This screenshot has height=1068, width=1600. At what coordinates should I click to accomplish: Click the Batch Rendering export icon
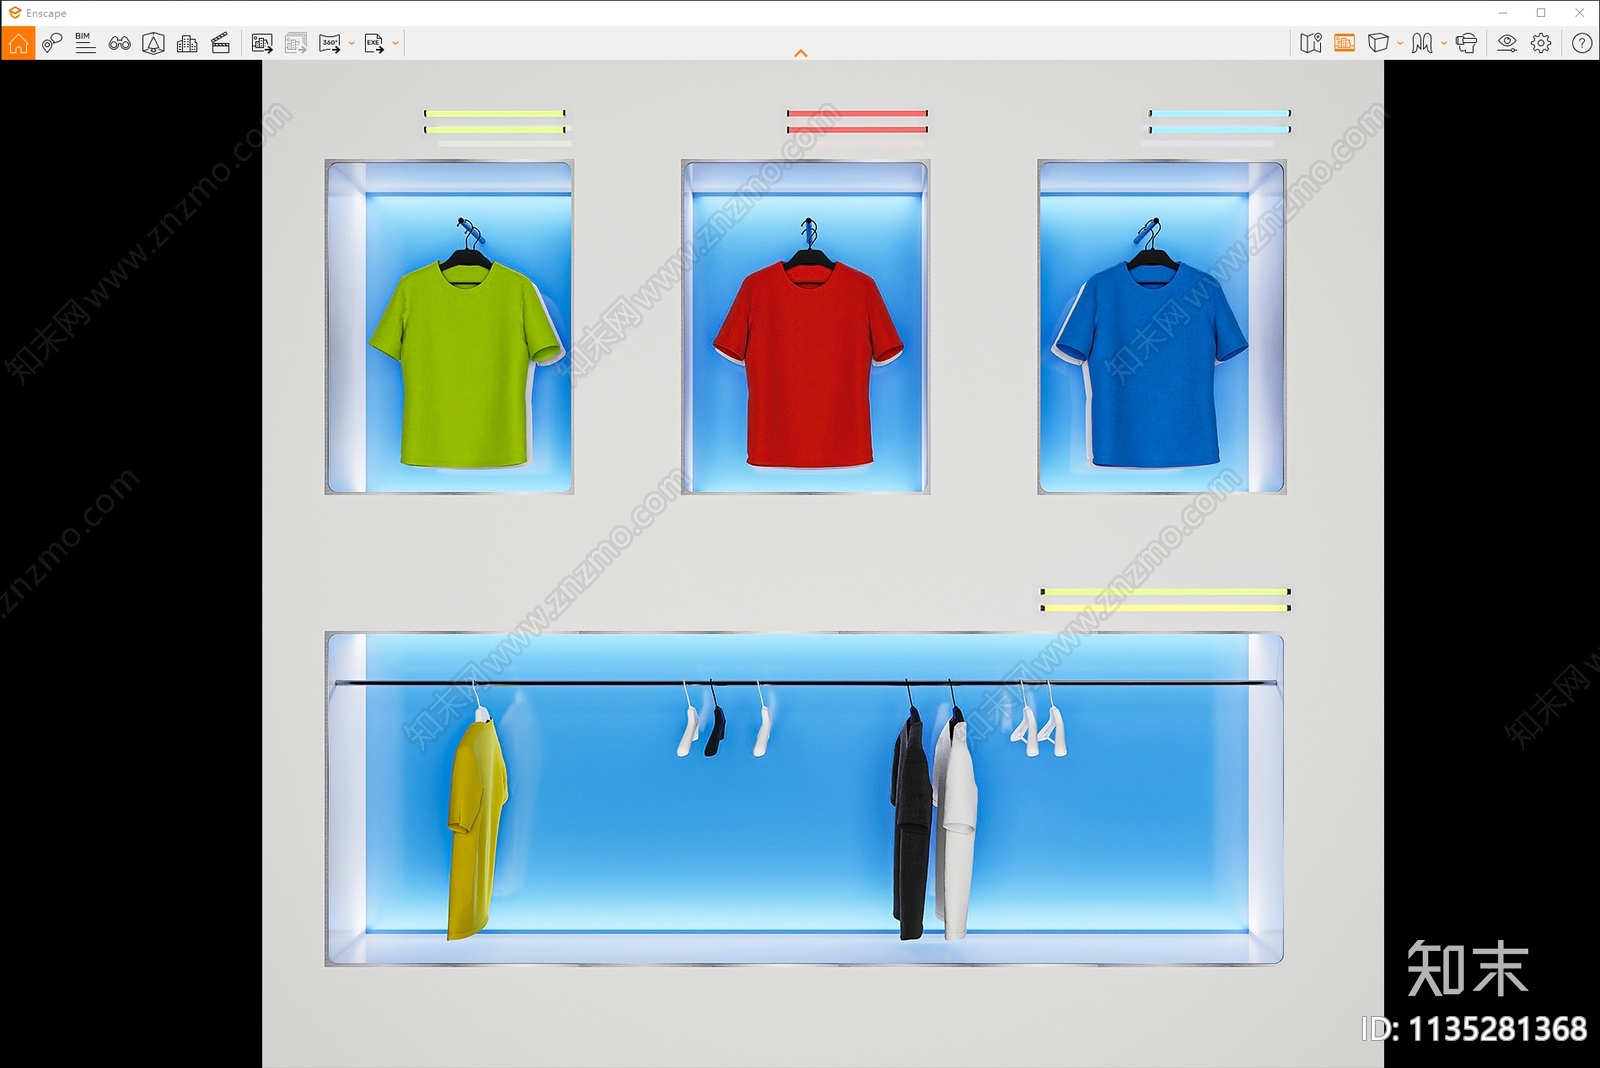(295, 43)
